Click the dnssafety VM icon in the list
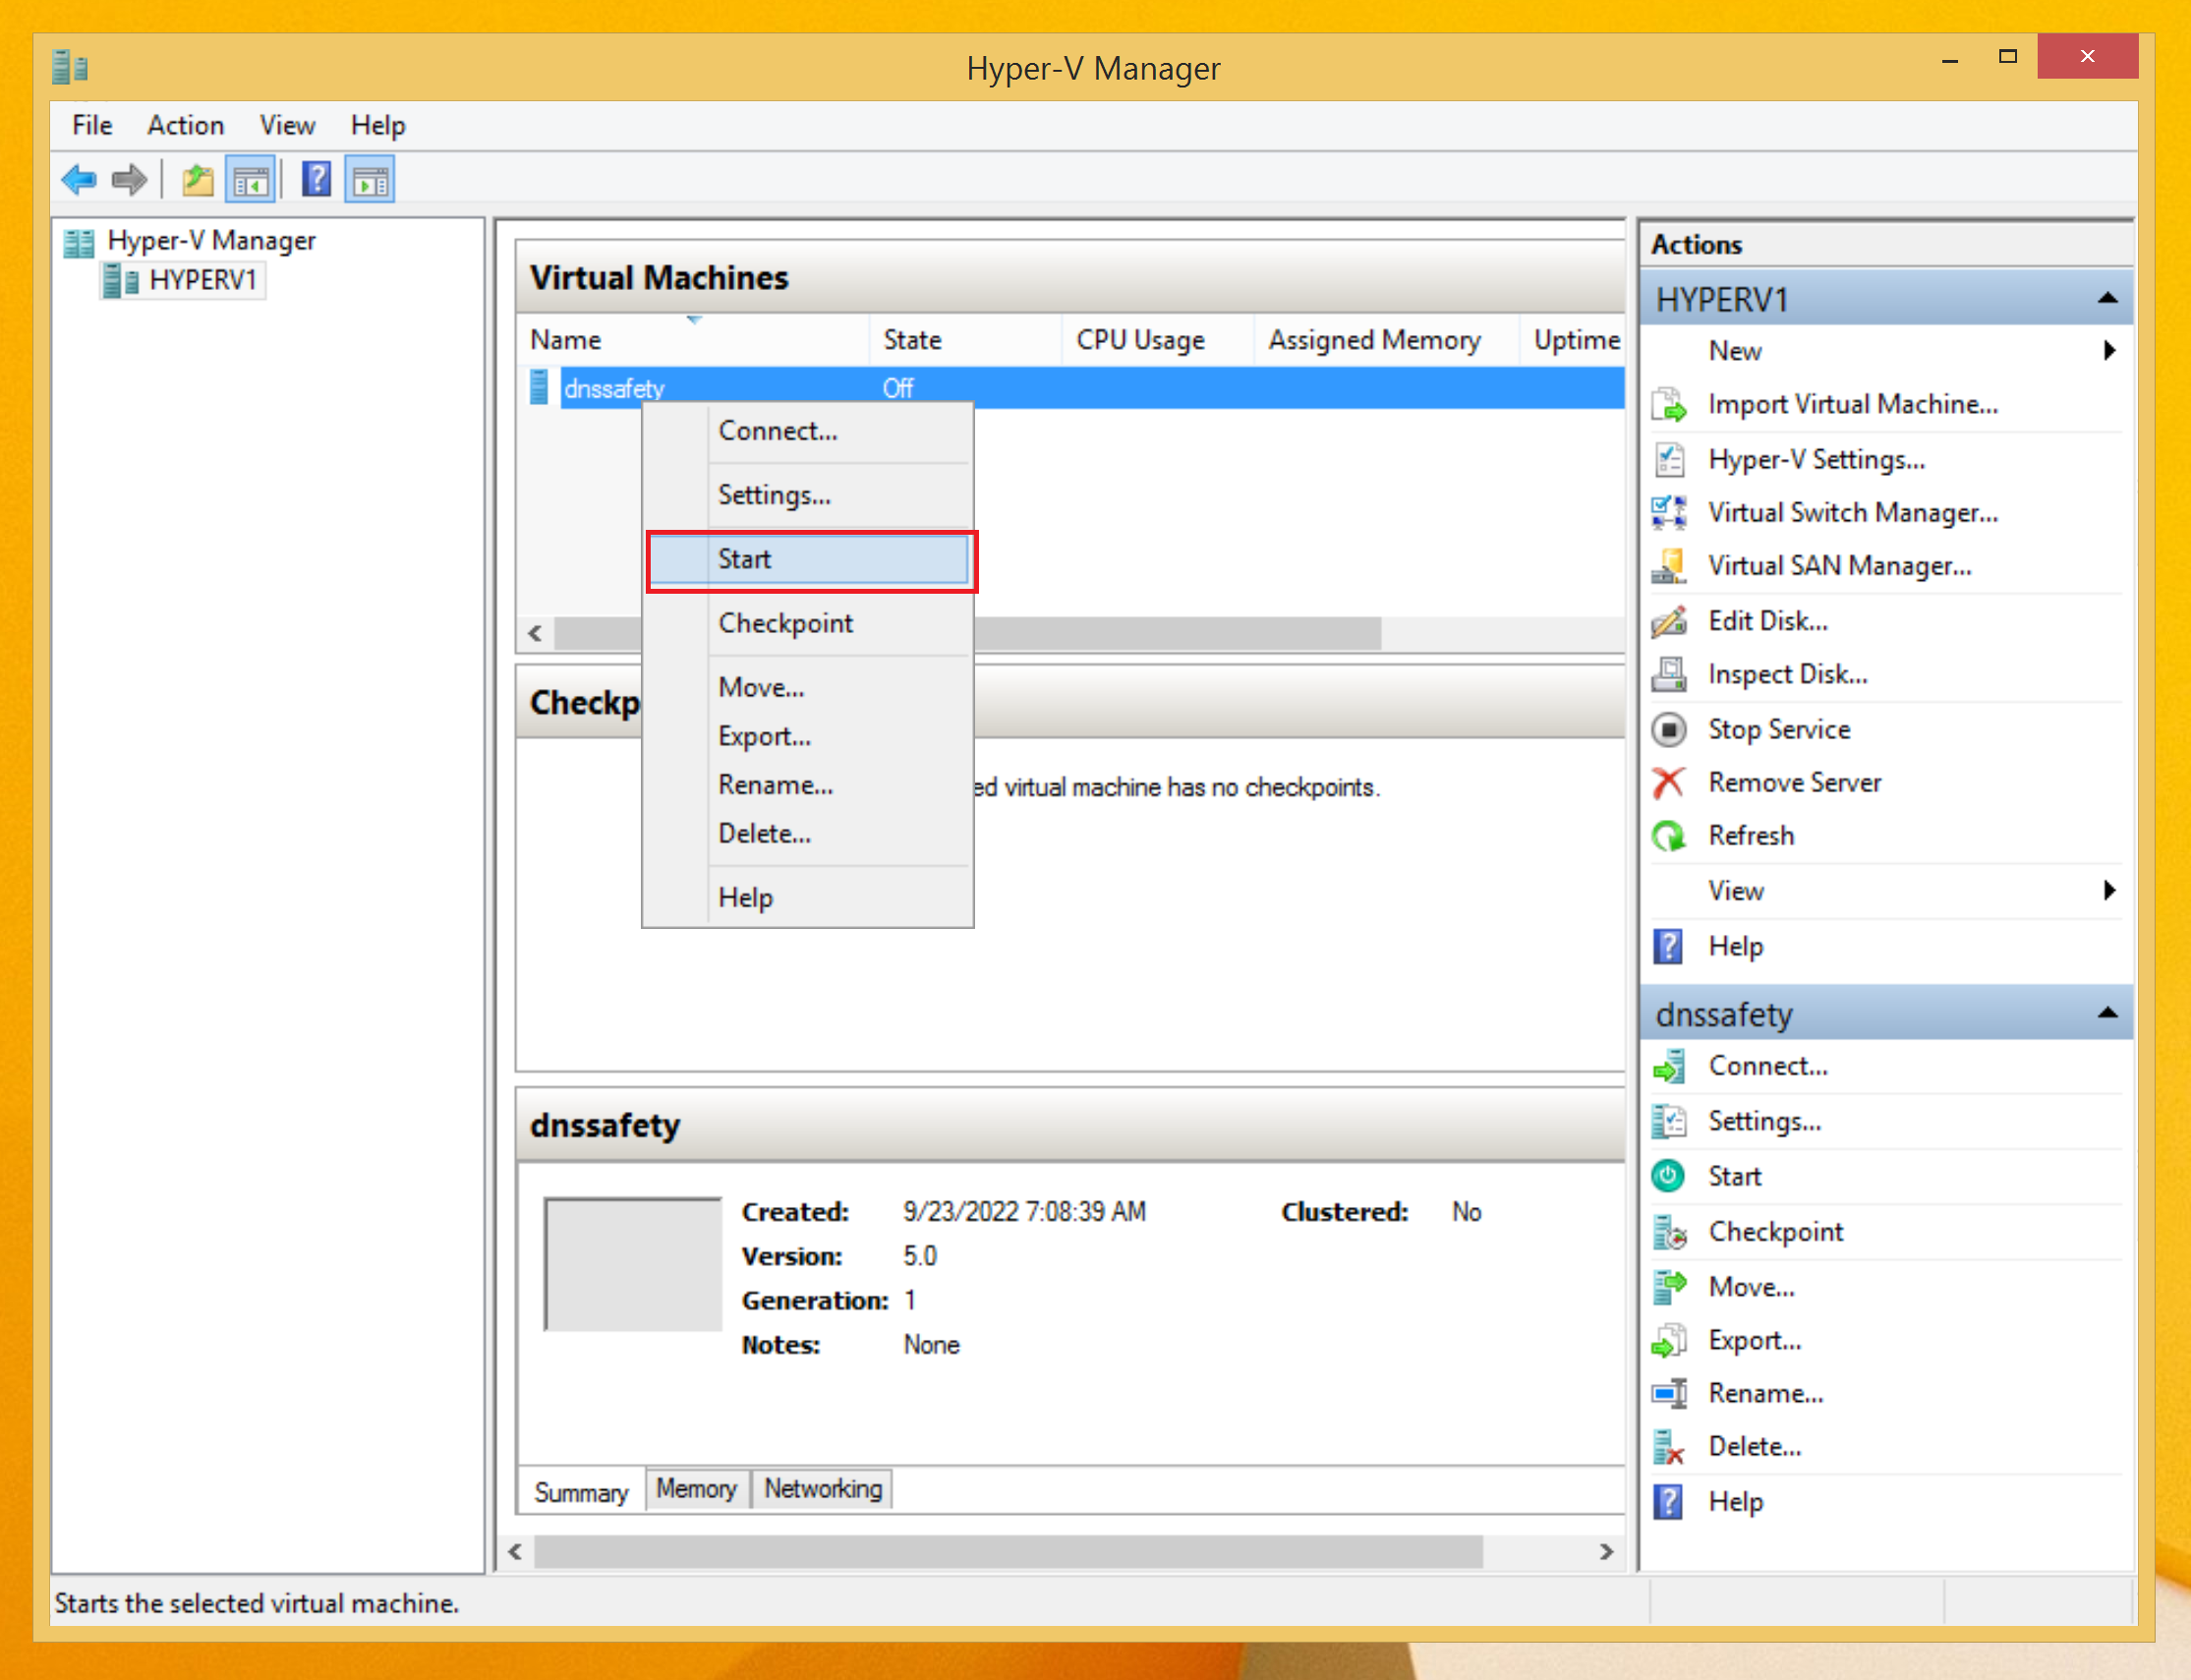Viewport: 2191px width, 1680px height. [x=539, y=387]
